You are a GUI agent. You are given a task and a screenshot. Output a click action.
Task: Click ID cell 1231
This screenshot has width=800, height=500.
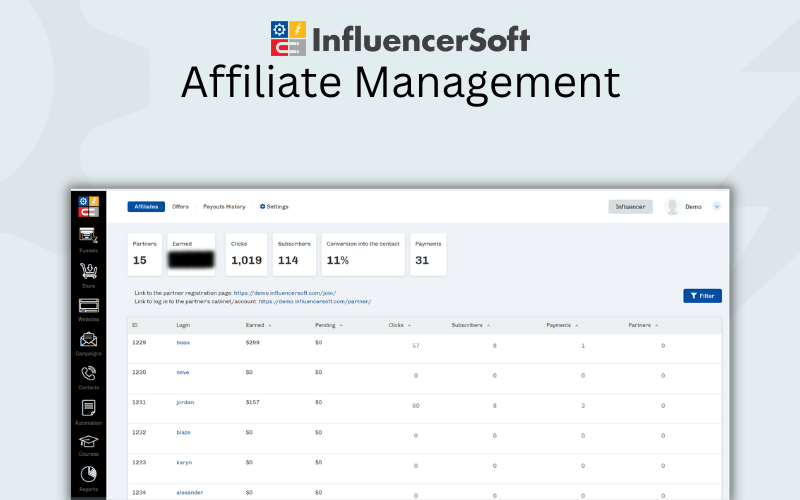[x=139, y=403]
